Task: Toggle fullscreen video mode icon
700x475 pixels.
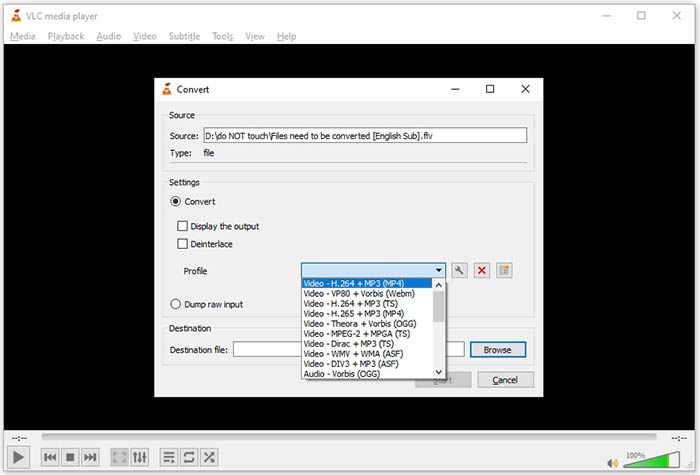Action: 119,457
